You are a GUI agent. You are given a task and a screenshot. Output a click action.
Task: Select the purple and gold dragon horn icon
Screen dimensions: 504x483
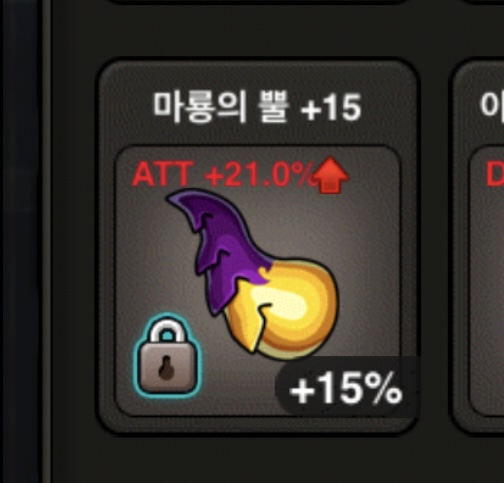tap(253, 273)
